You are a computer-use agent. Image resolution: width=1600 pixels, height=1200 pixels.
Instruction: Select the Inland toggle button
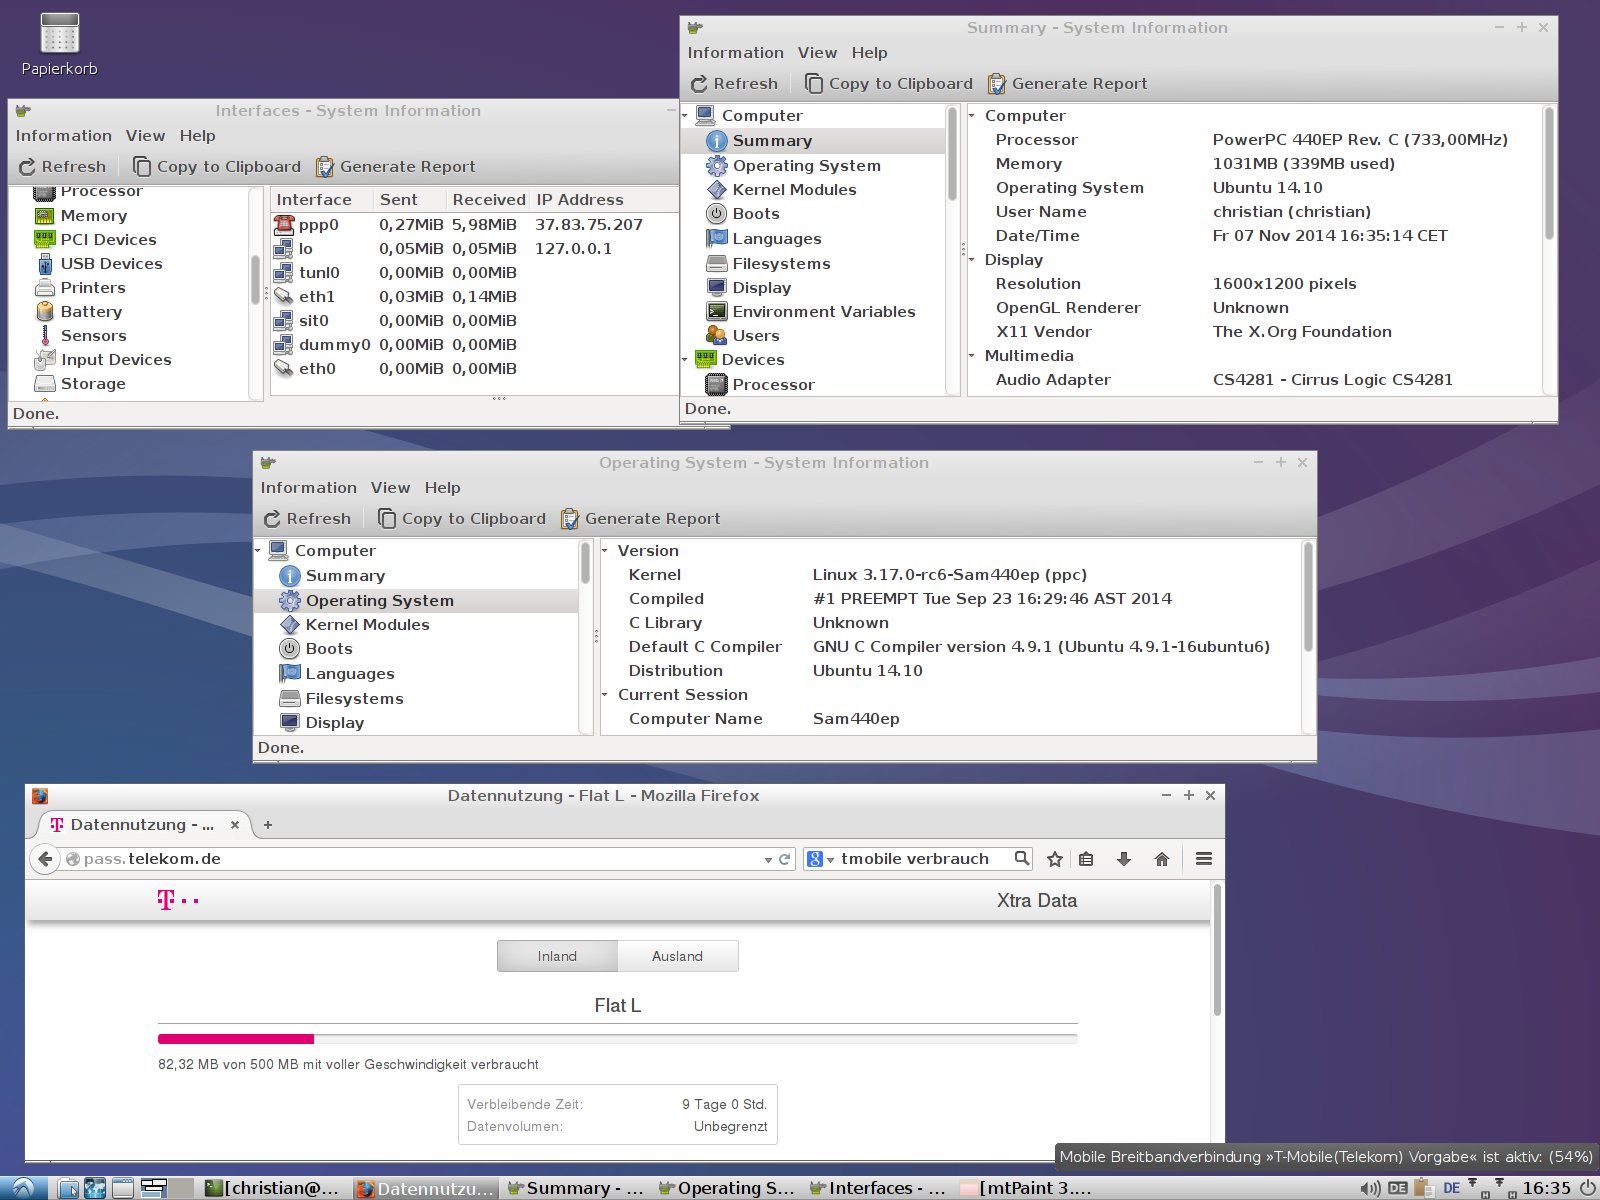[557, 956]
